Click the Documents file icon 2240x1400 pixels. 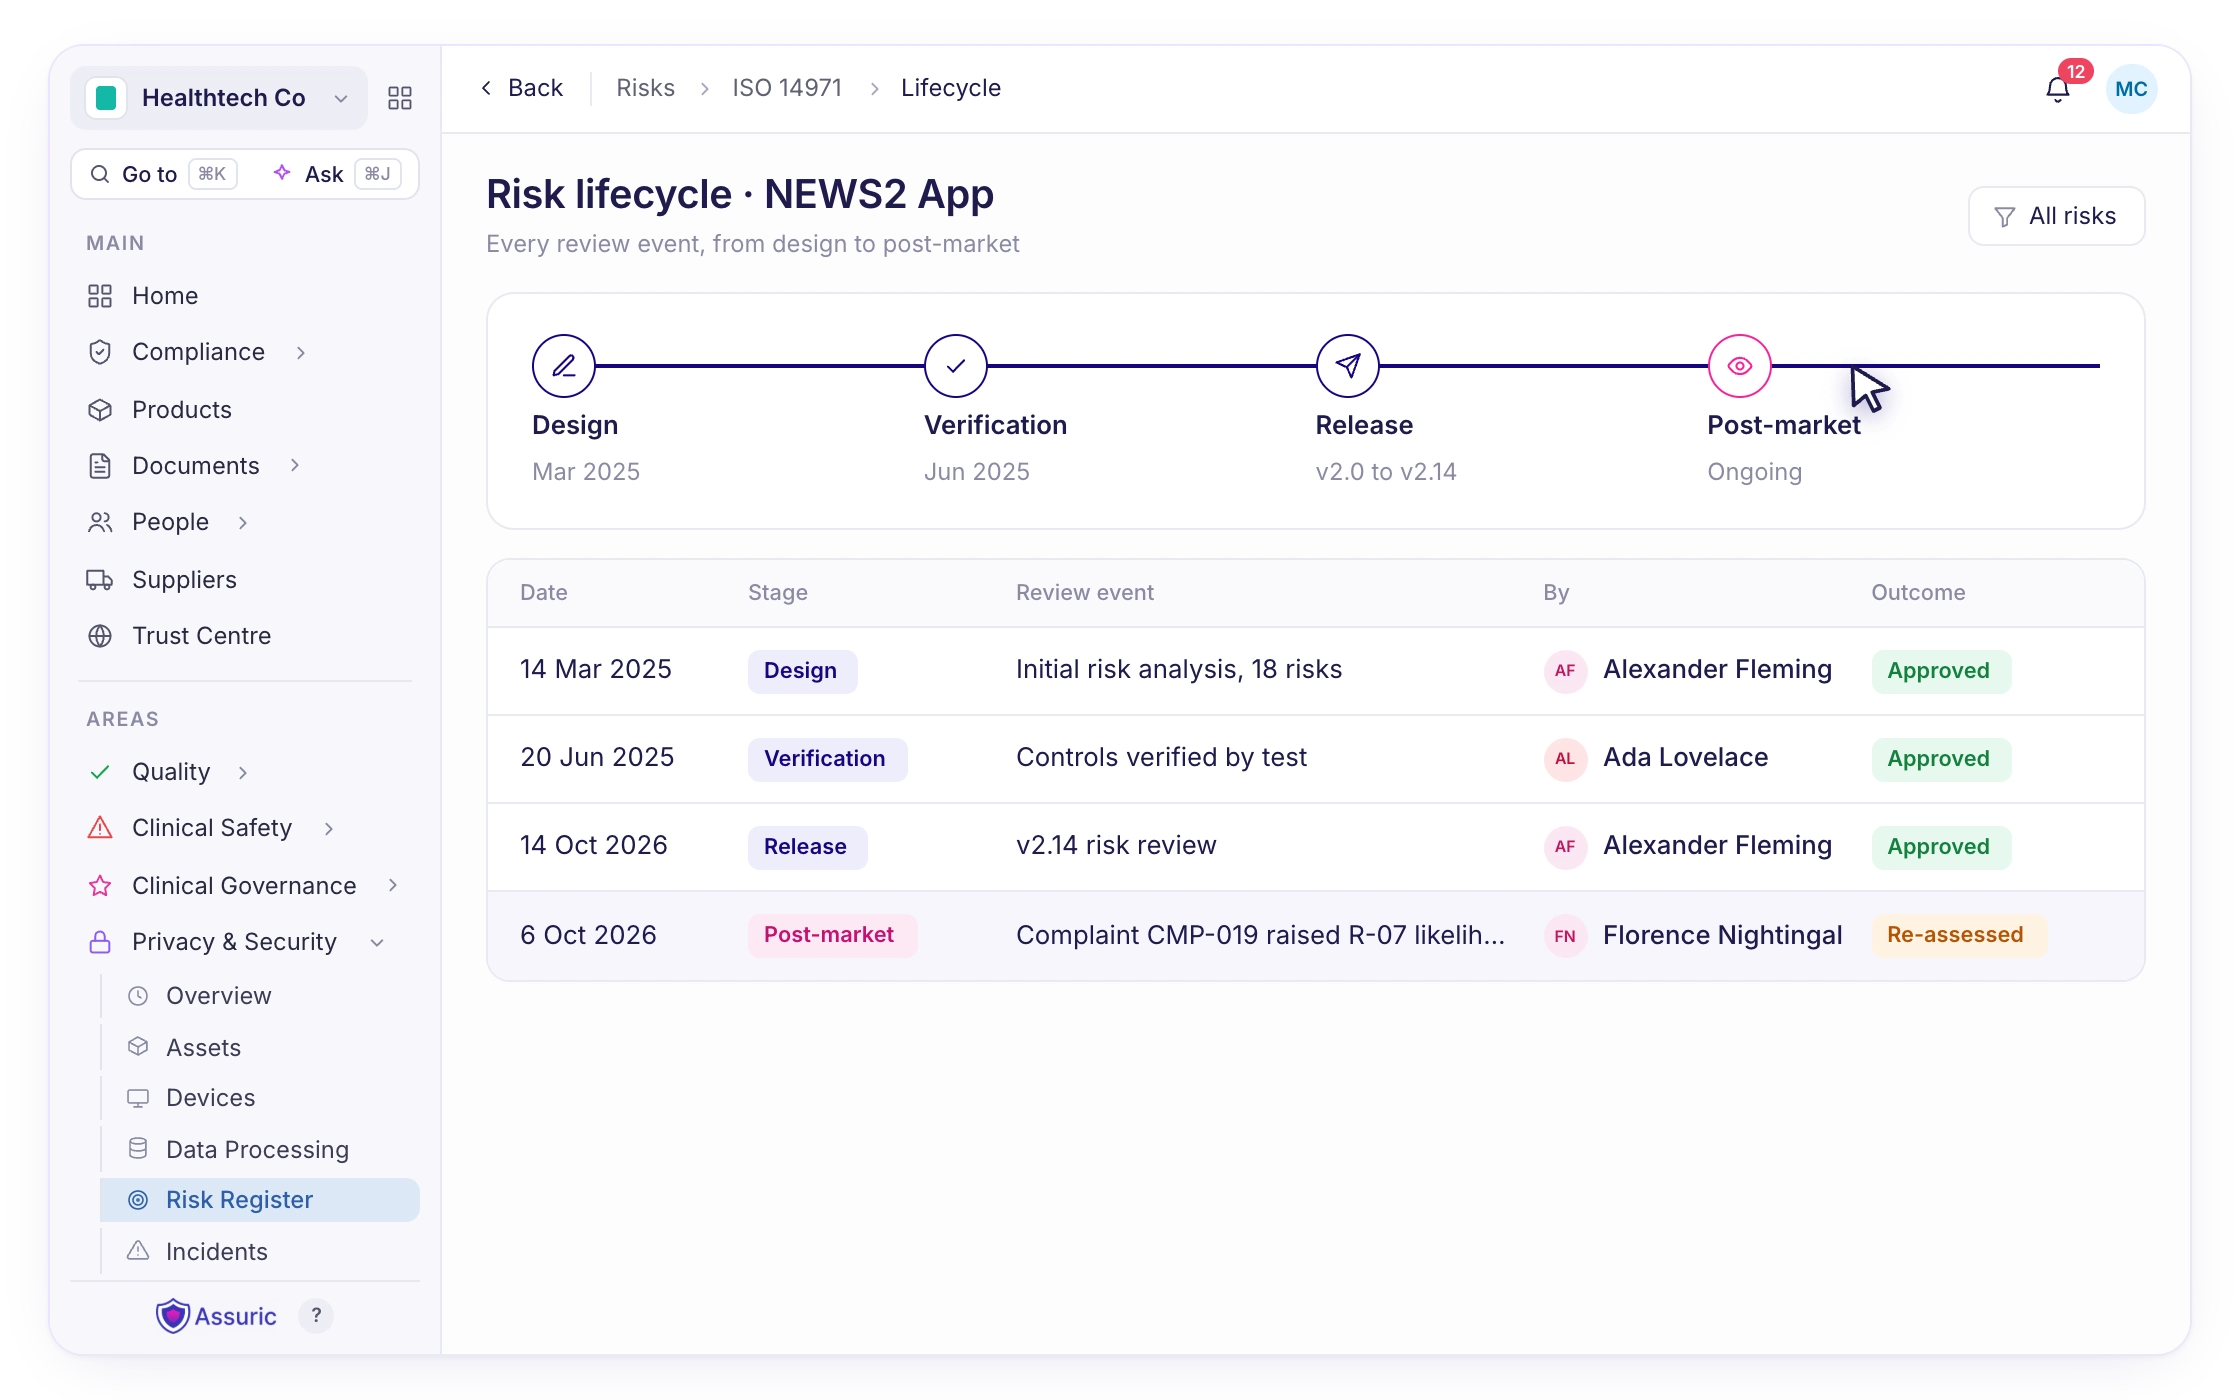100,466
